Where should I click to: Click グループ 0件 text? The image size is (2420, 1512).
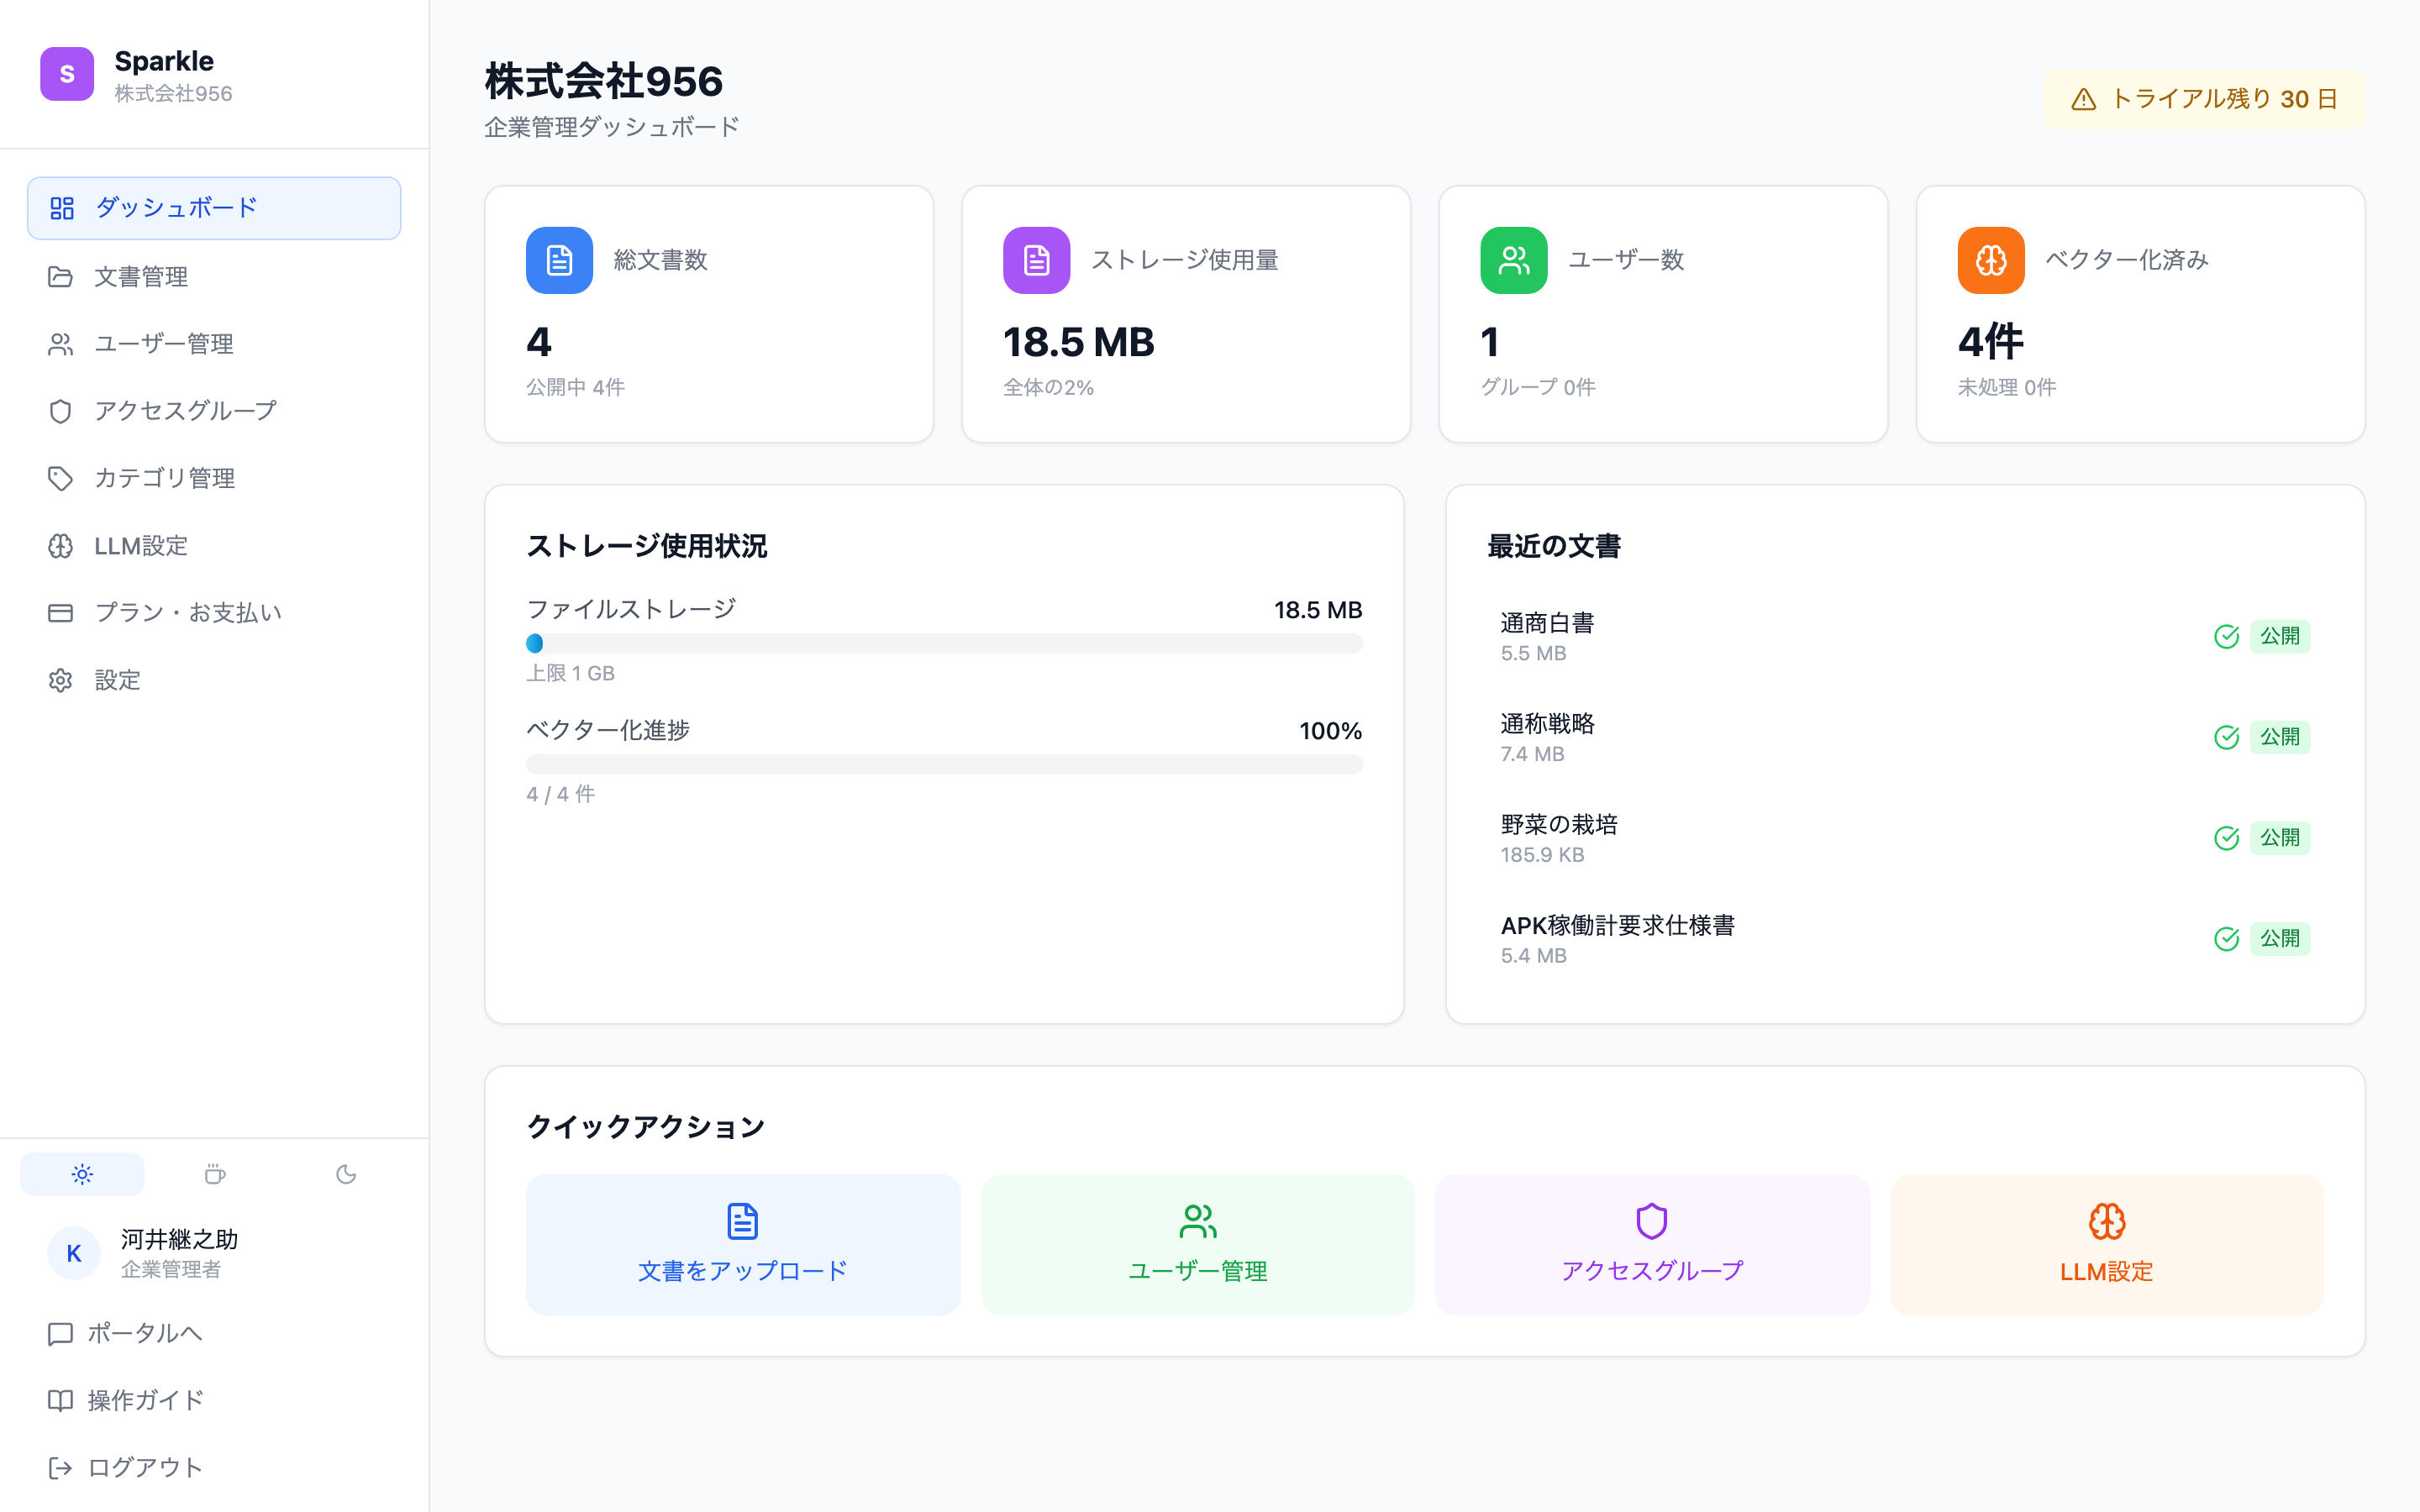click(1537, 388)
